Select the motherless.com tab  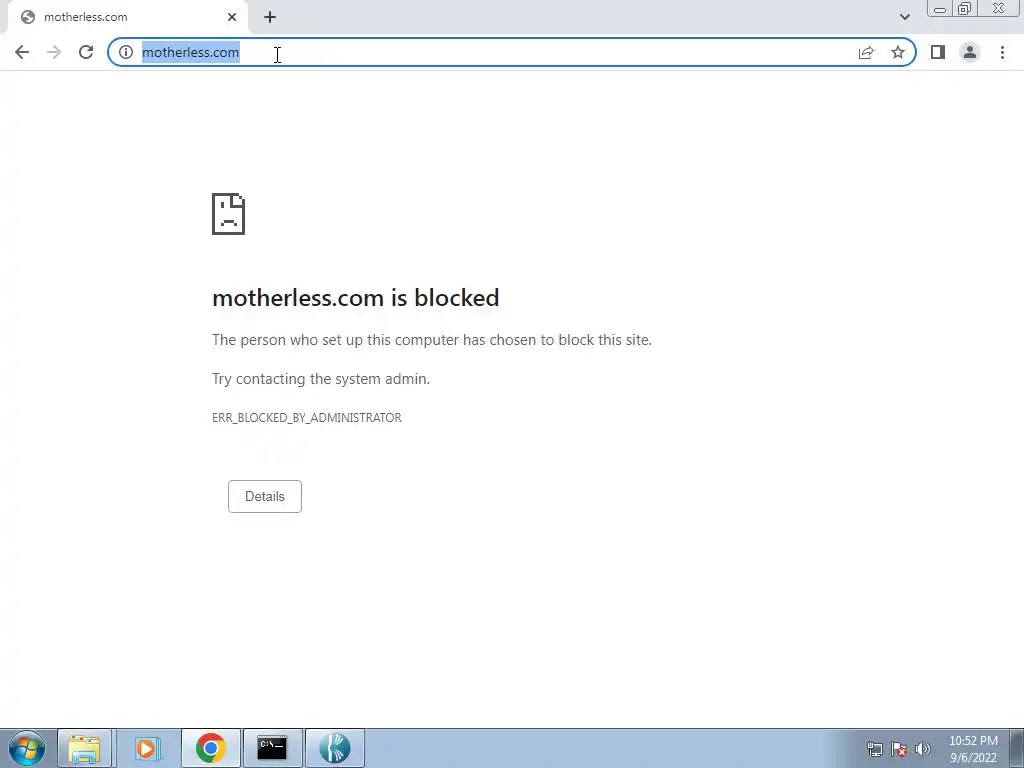point(127,17)
